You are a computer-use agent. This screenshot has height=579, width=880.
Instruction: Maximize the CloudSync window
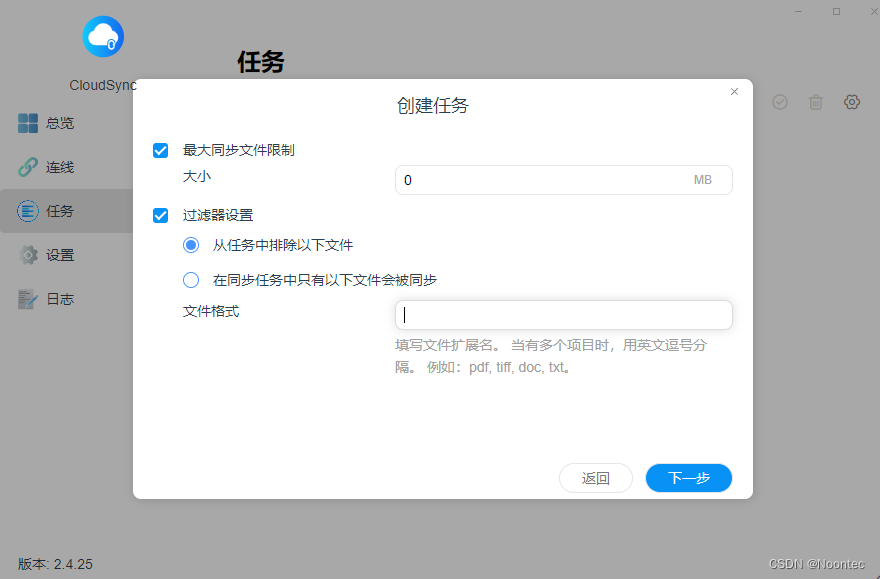(836, 12)
